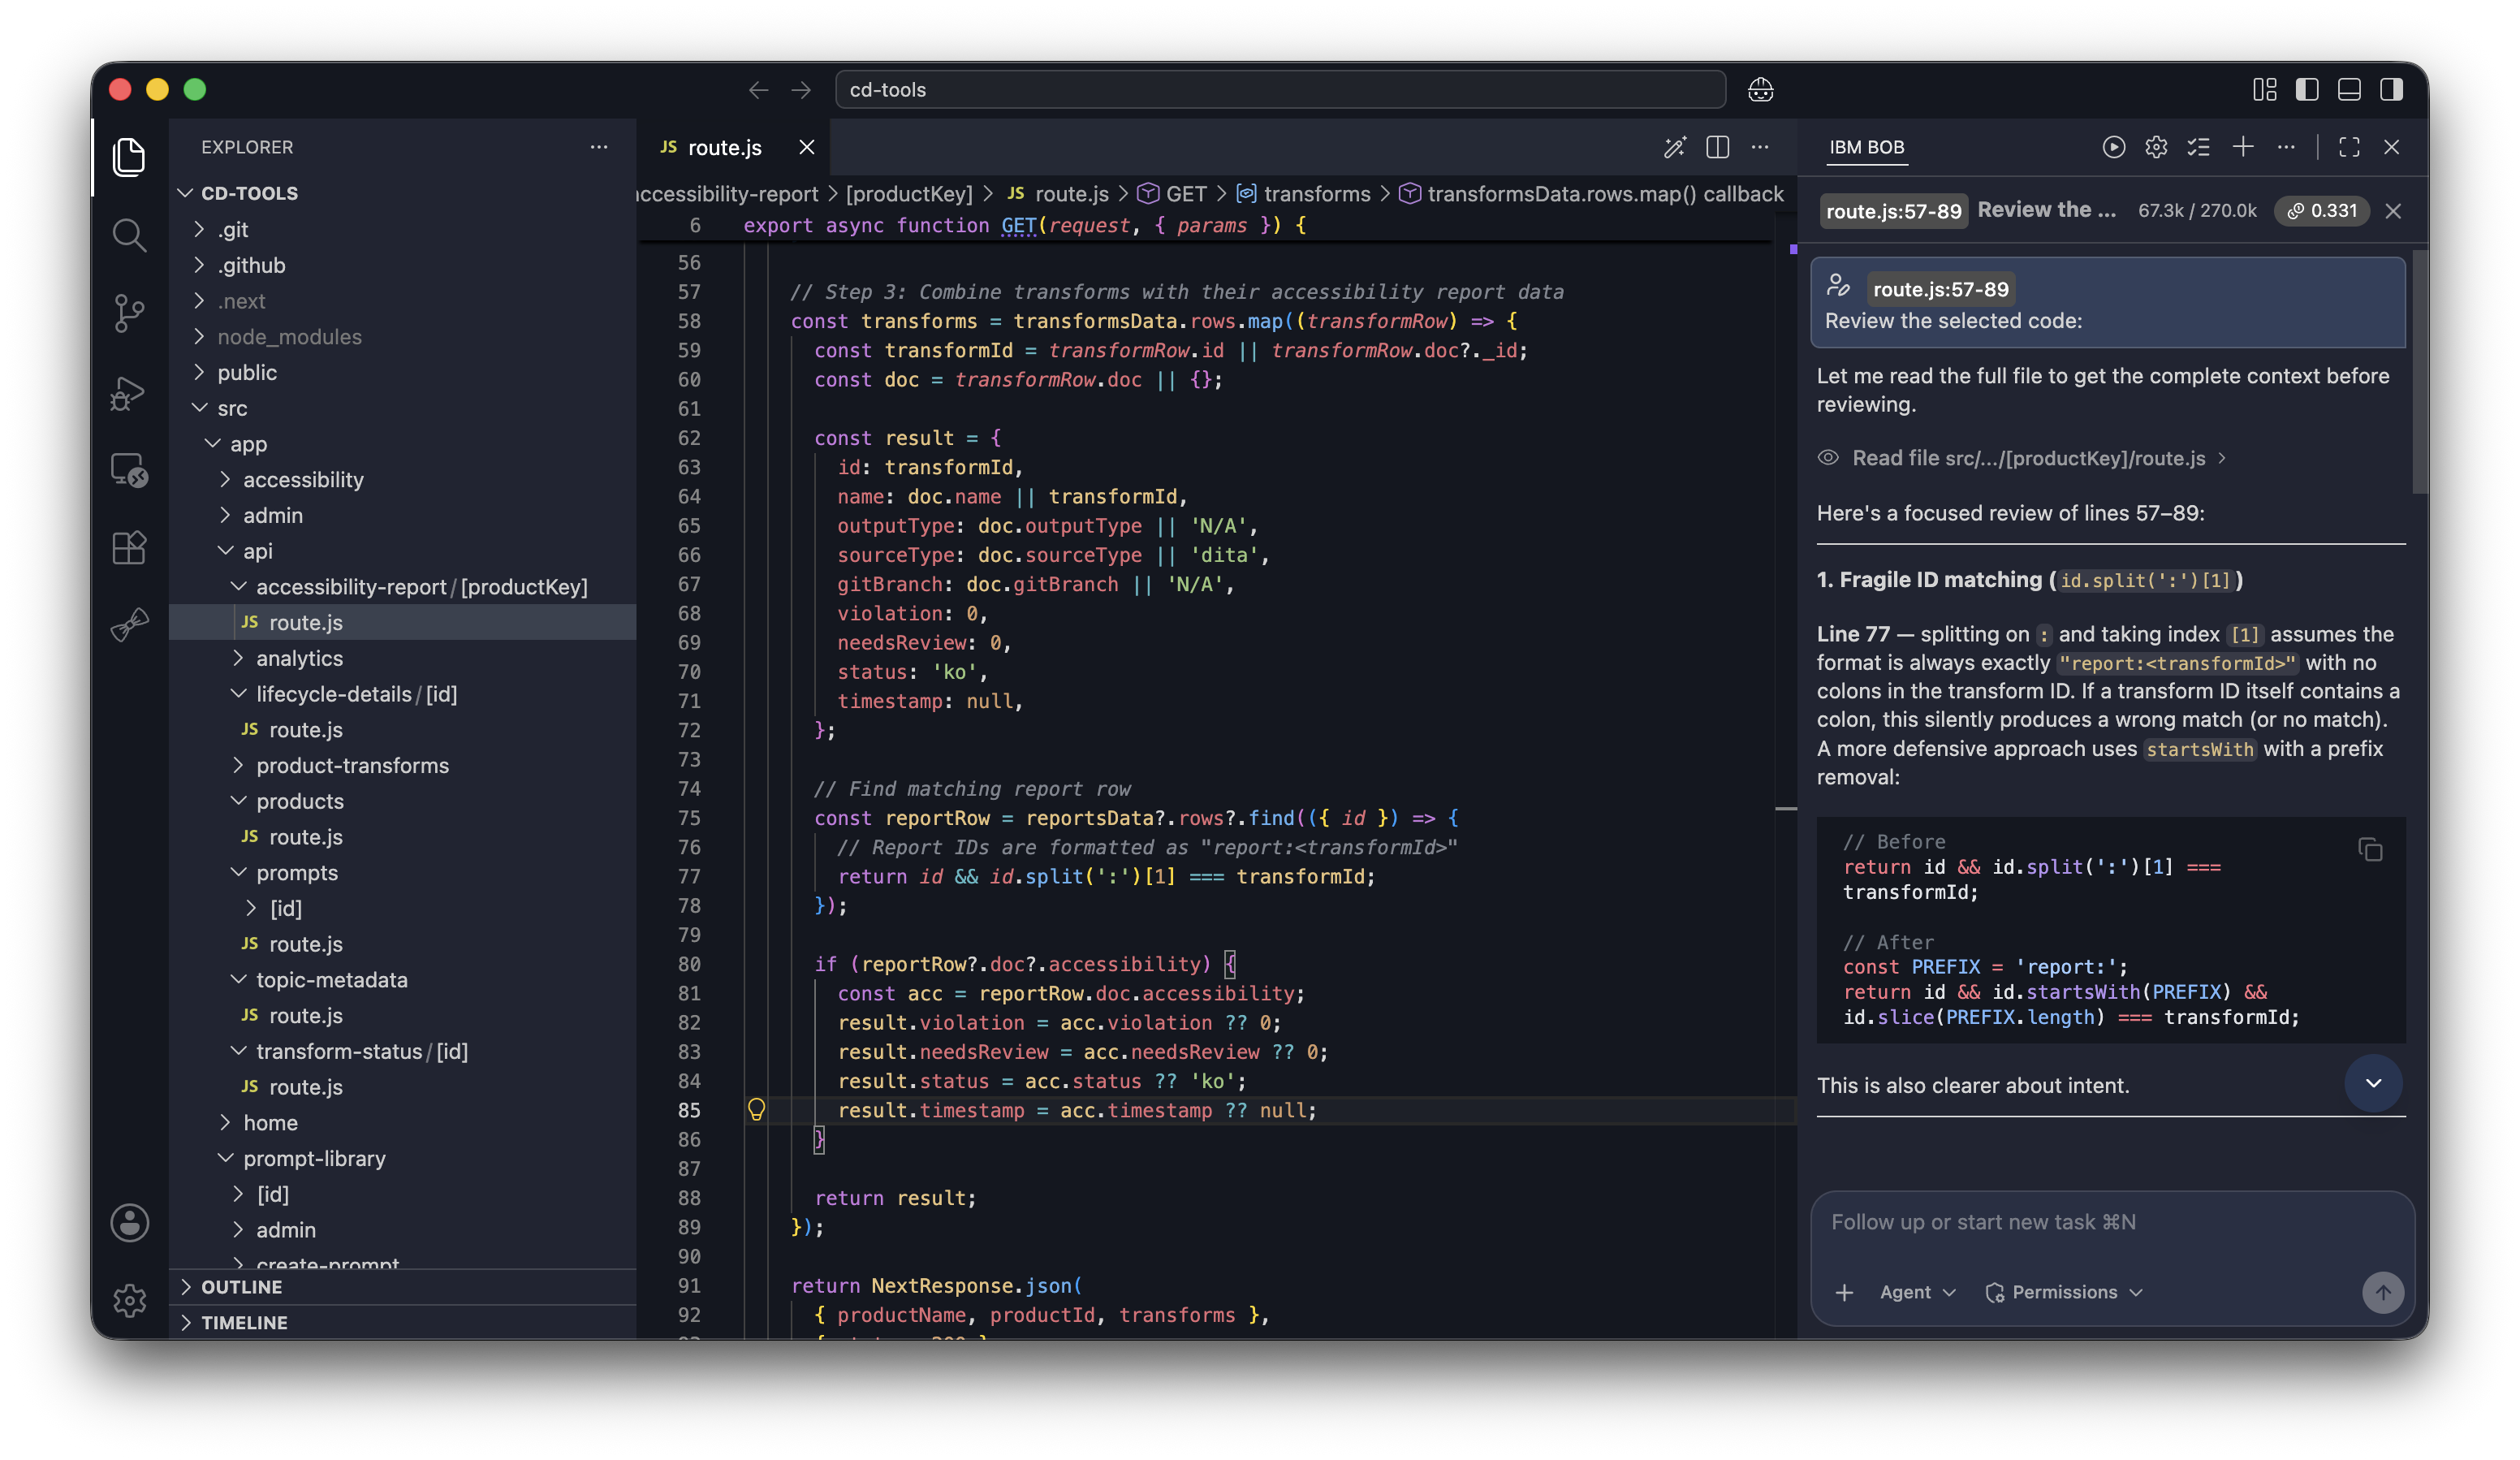The image size is (2520, 1460).
Task: Expand the product-transforms folder
Action: pos(402,765)
